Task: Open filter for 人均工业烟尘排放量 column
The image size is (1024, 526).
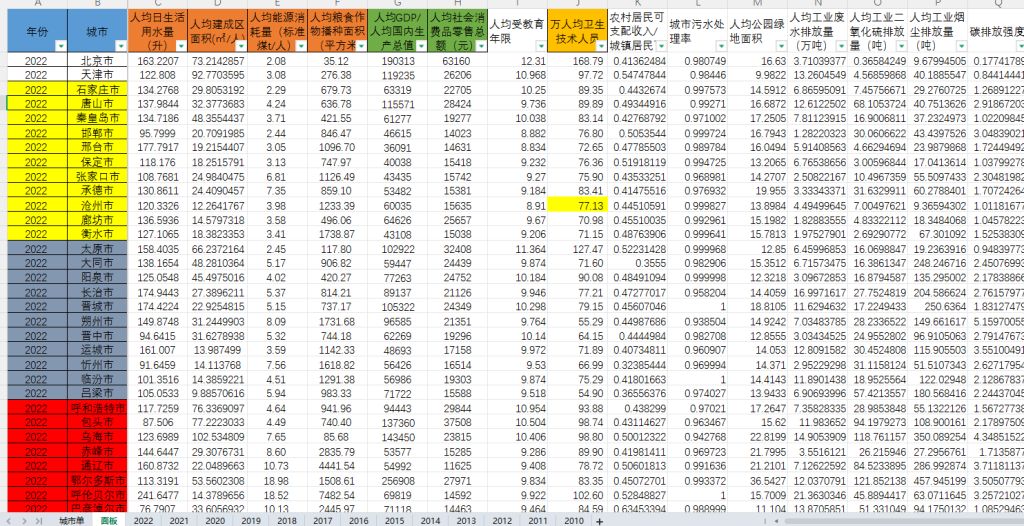Action: click(961, 46)
